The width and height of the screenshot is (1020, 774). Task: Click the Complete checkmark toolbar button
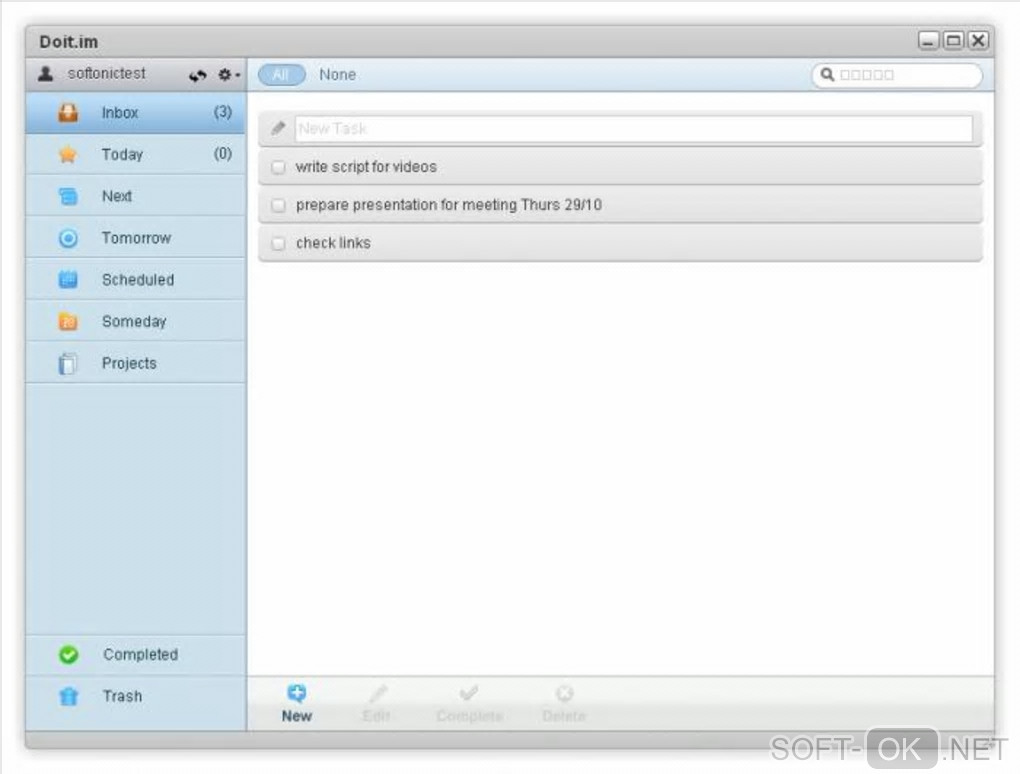[x=469, y=704]
